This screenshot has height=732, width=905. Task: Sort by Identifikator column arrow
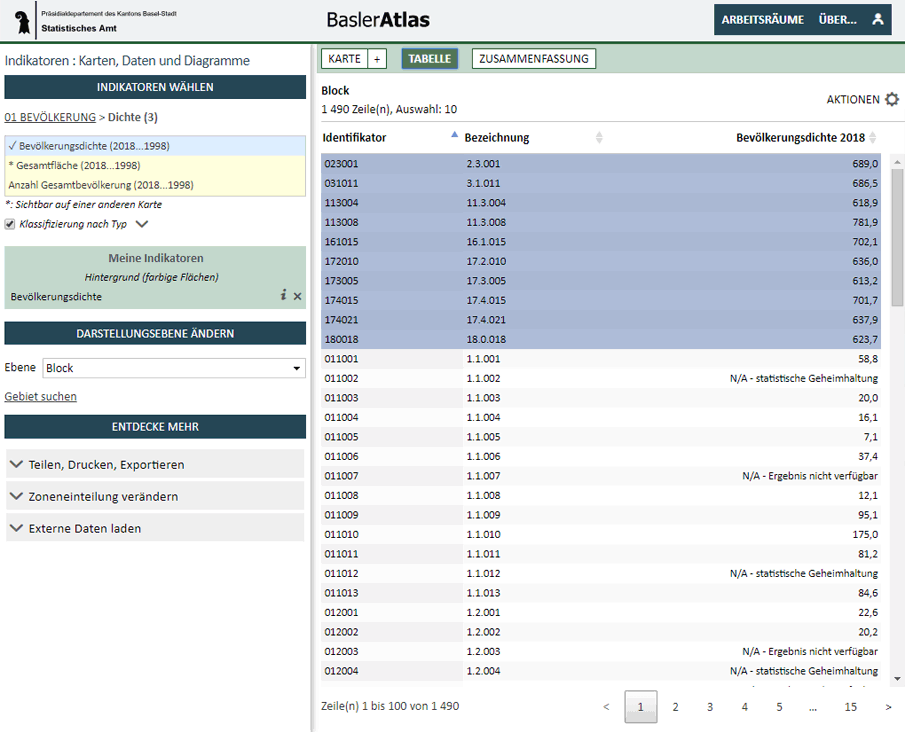(454, 135)
